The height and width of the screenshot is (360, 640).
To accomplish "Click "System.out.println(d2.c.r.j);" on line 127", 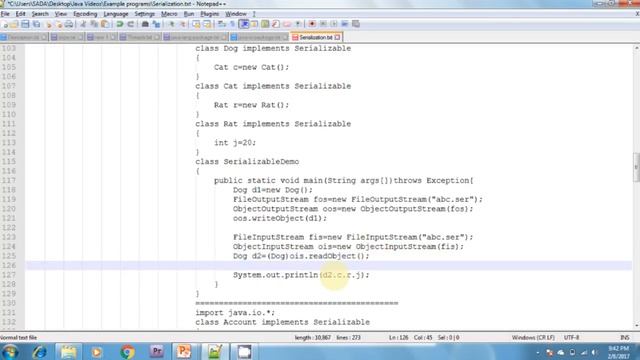I will click(x=301, y=275).
